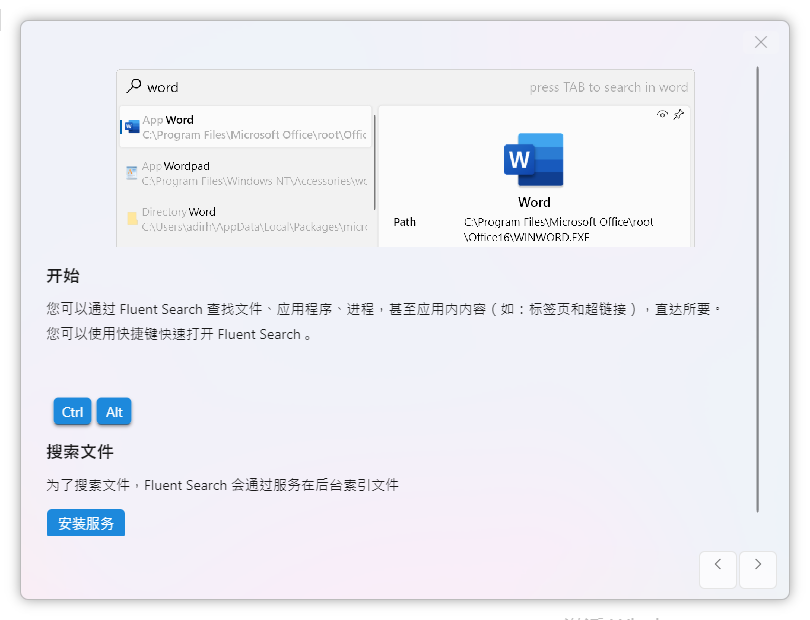Screen dimensions: 810x620
Task: Select the App Wordpad search result
Action: pos(245,173)
